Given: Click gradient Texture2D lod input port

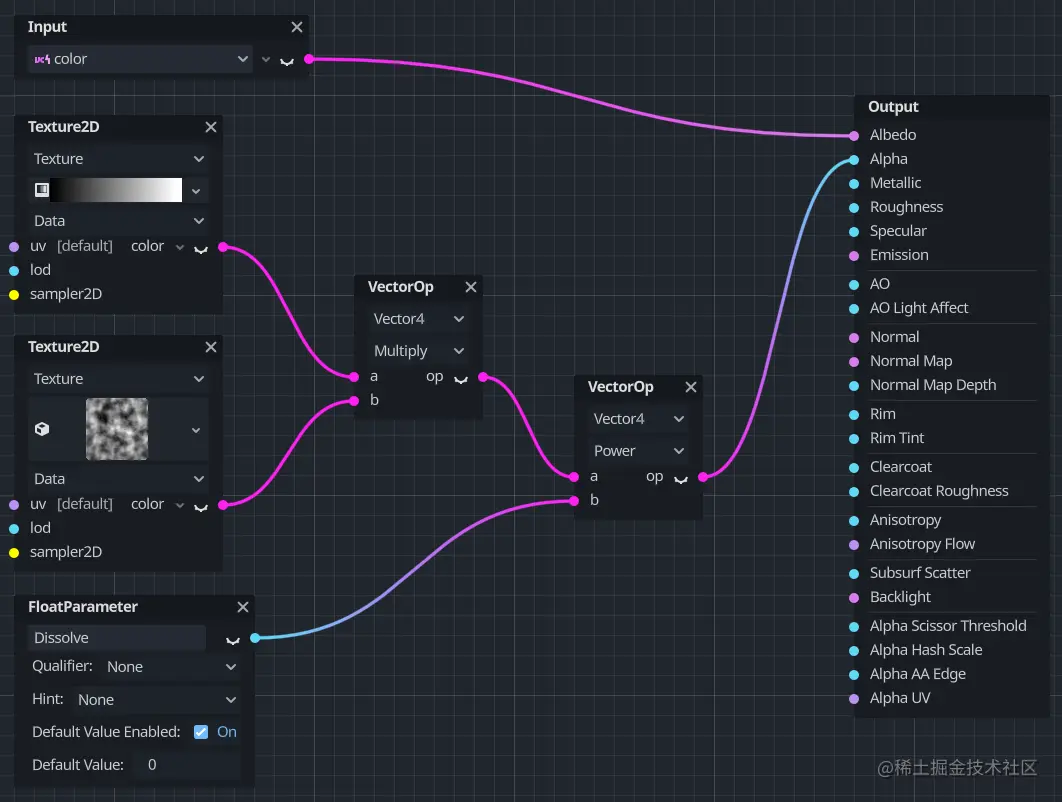Looking at the screenshot, I should [x=14, y=271].
